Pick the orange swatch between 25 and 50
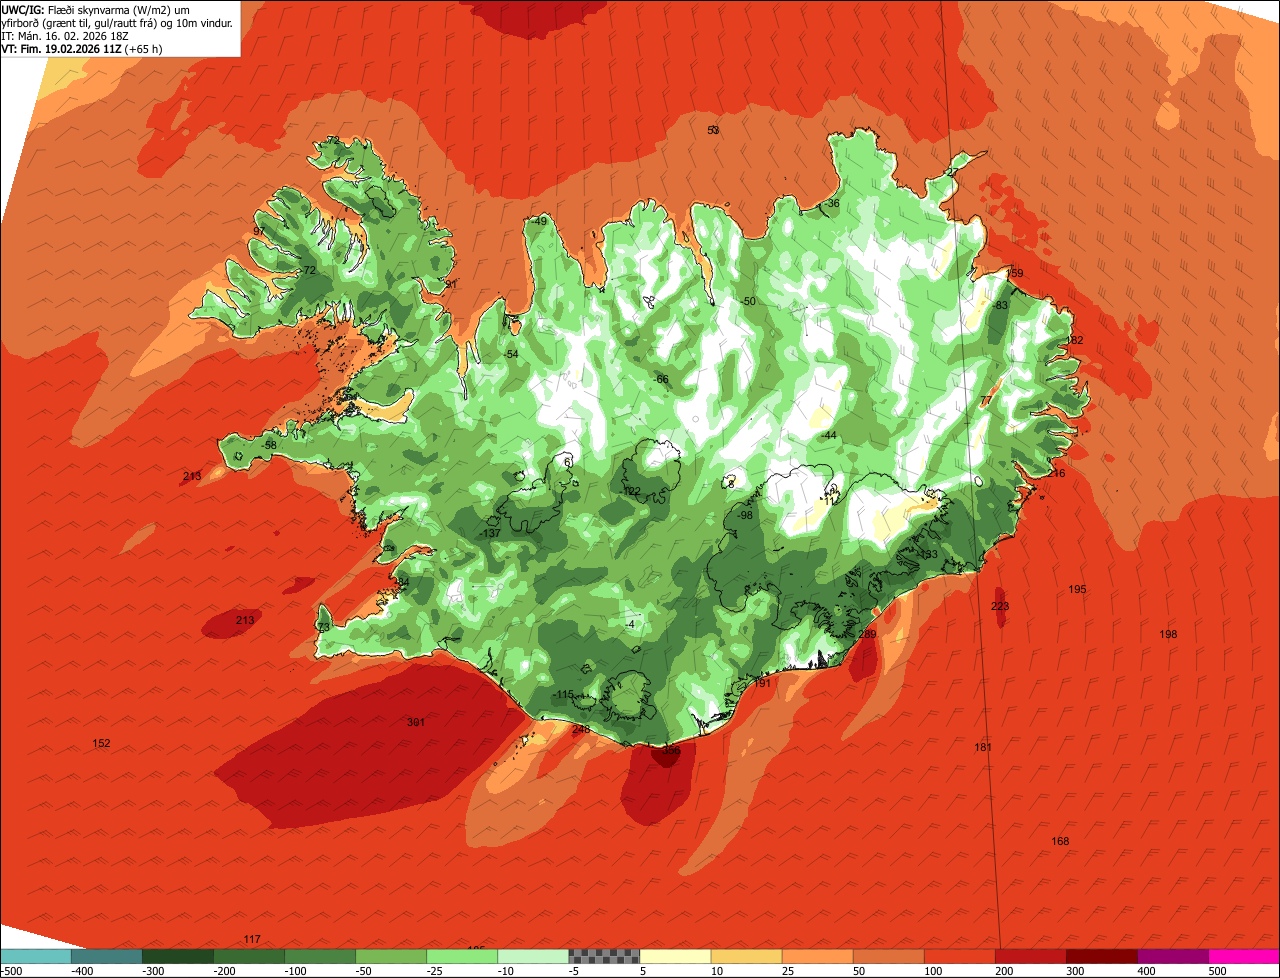Image resolution: width=1280 pixels, height=978 pixels. [818, 956]
